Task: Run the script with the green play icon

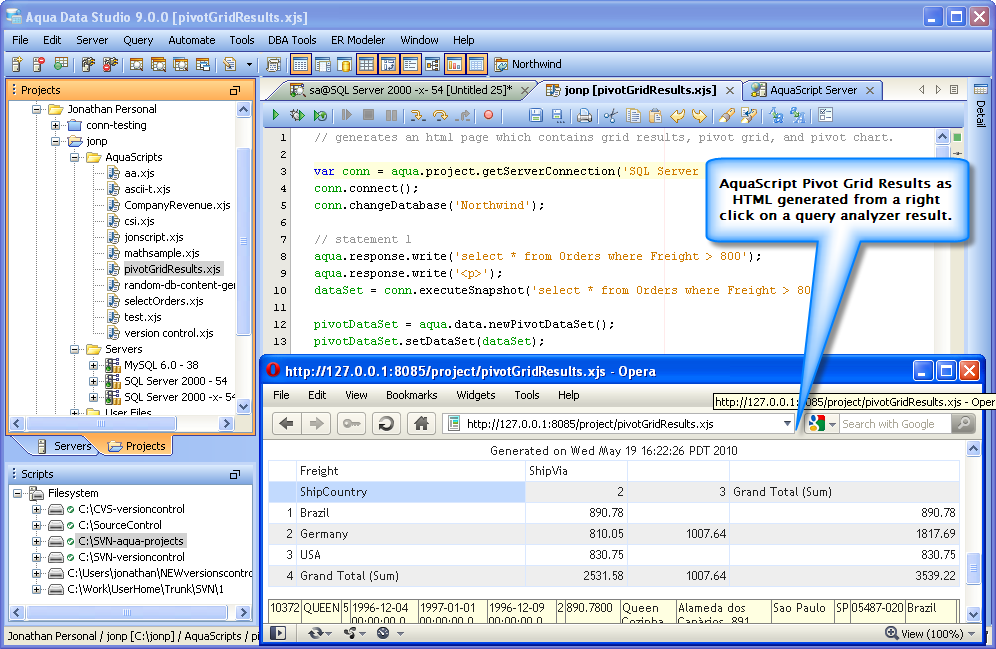Action: pos(276,116)
